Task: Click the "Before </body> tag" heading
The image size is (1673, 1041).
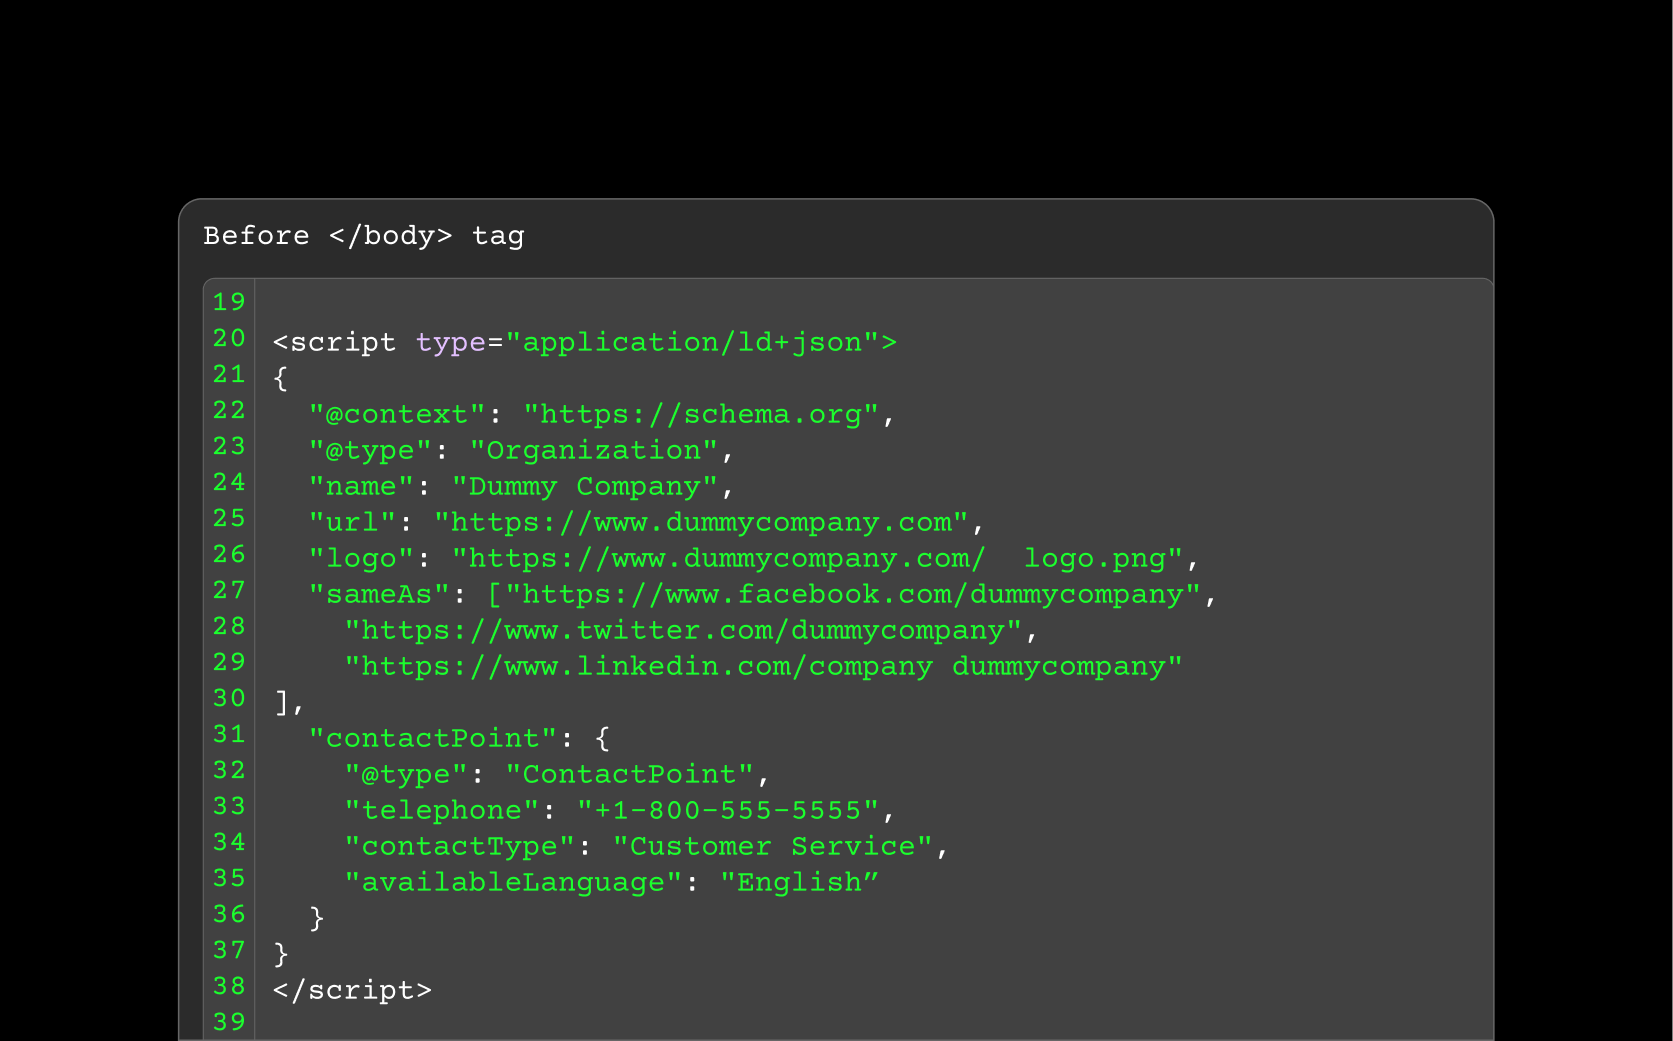Action: pyautogui.click(x=364, y=236)
